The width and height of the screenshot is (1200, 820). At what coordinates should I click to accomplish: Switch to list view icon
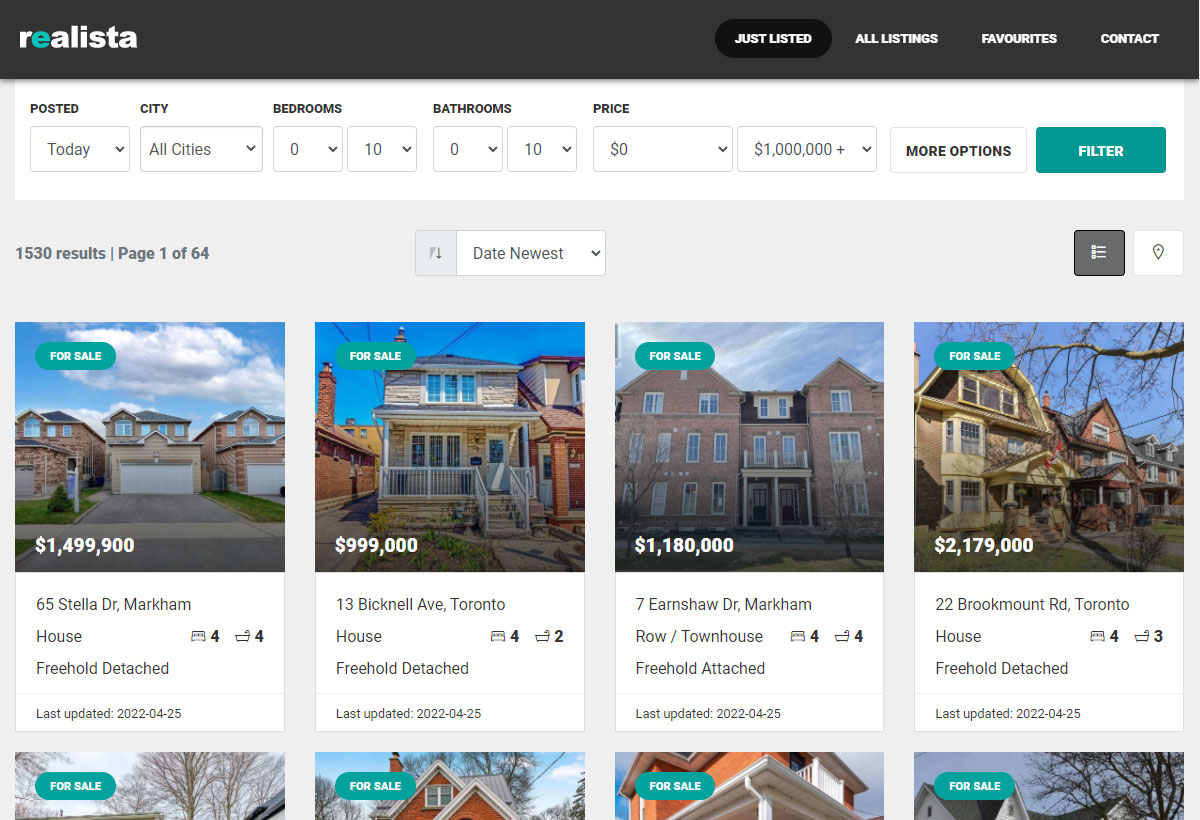pyautogui.click(x=1099, y=253)
